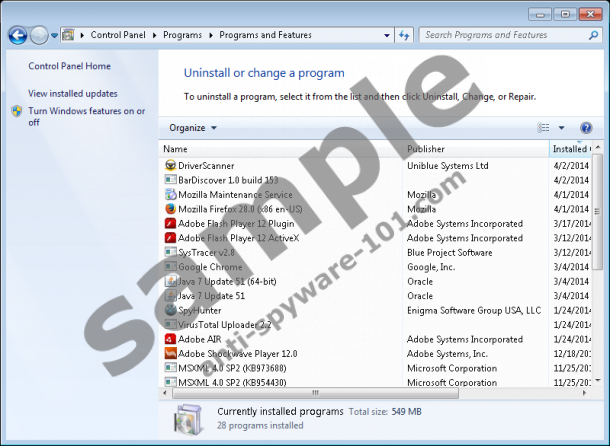
Task: Click the DriverScanner program icon
Action: pyautogui.click(x=170, y=165)
